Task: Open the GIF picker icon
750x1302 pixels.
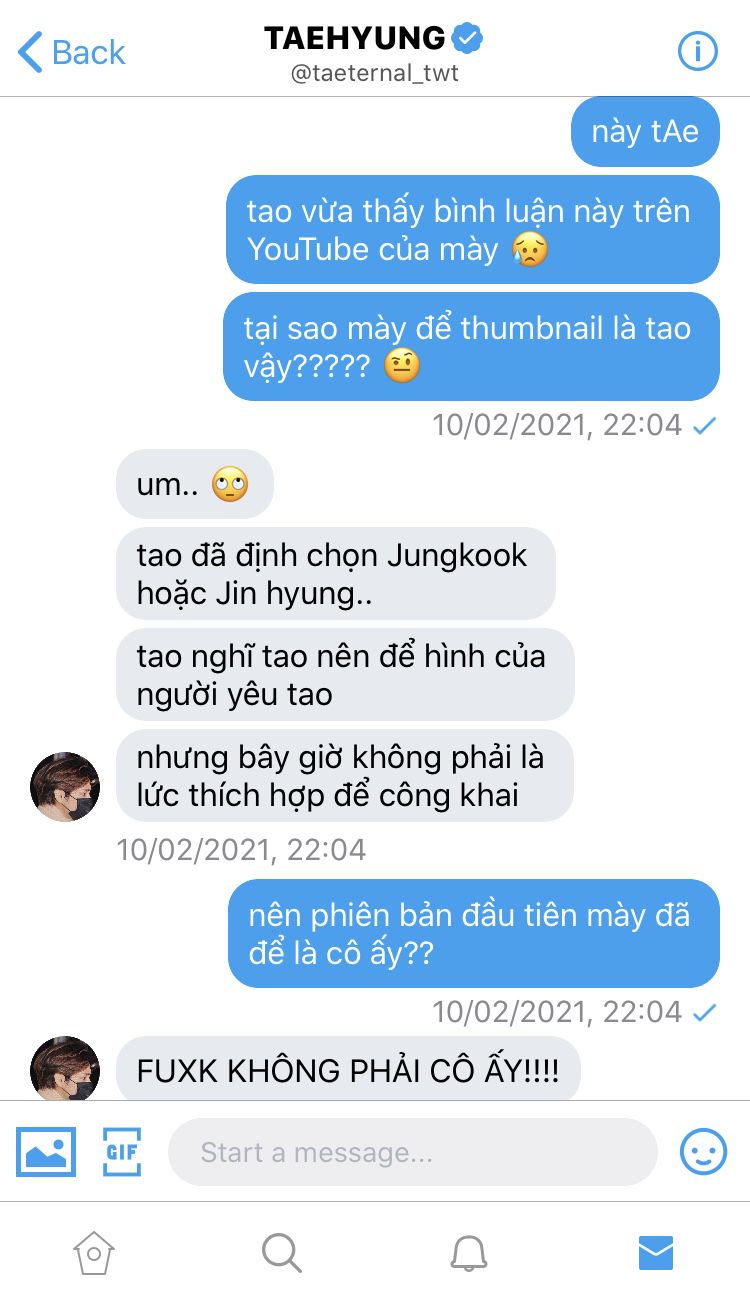Action: [122, 1152]
